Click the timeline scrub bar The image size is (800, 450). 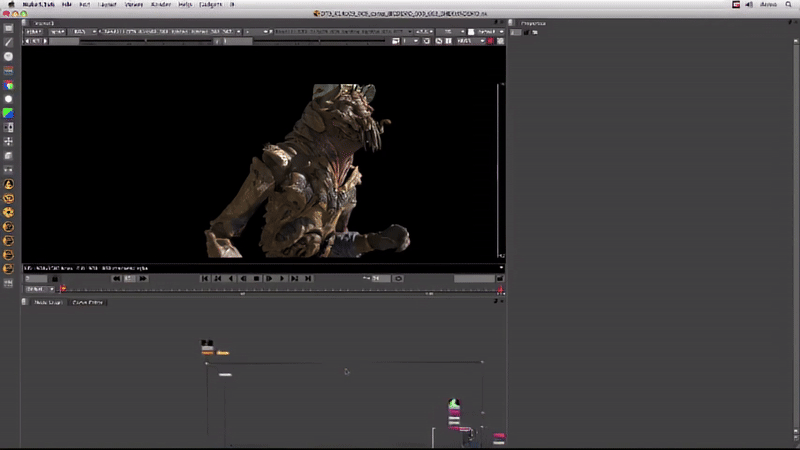tap(280, 290)
